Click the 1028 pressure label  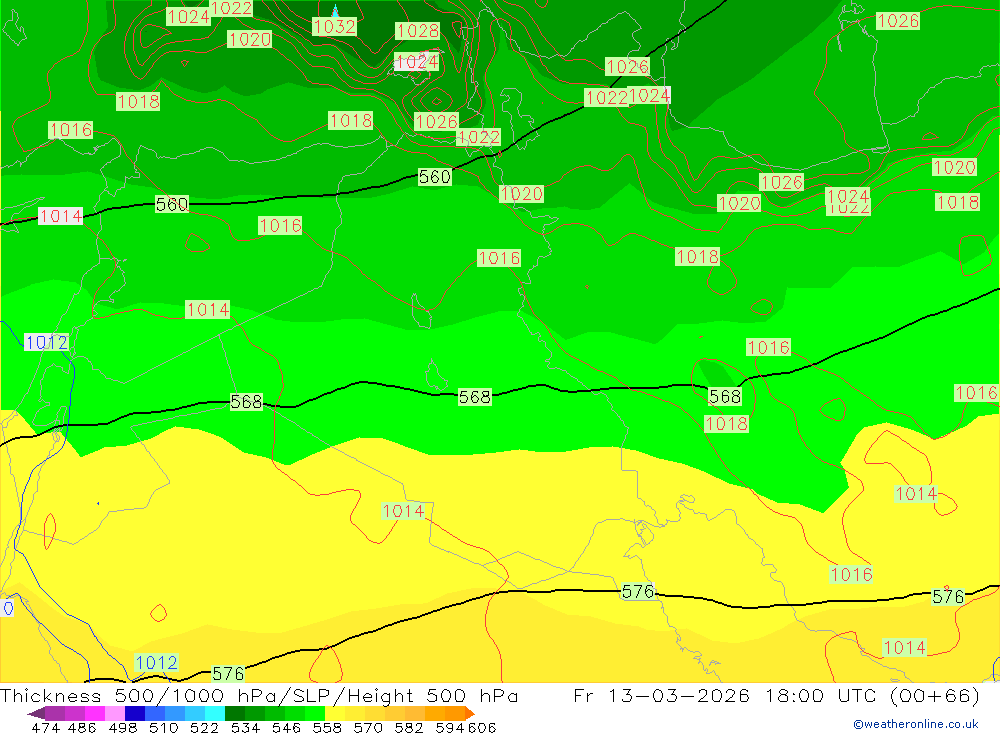coord(418,31)
